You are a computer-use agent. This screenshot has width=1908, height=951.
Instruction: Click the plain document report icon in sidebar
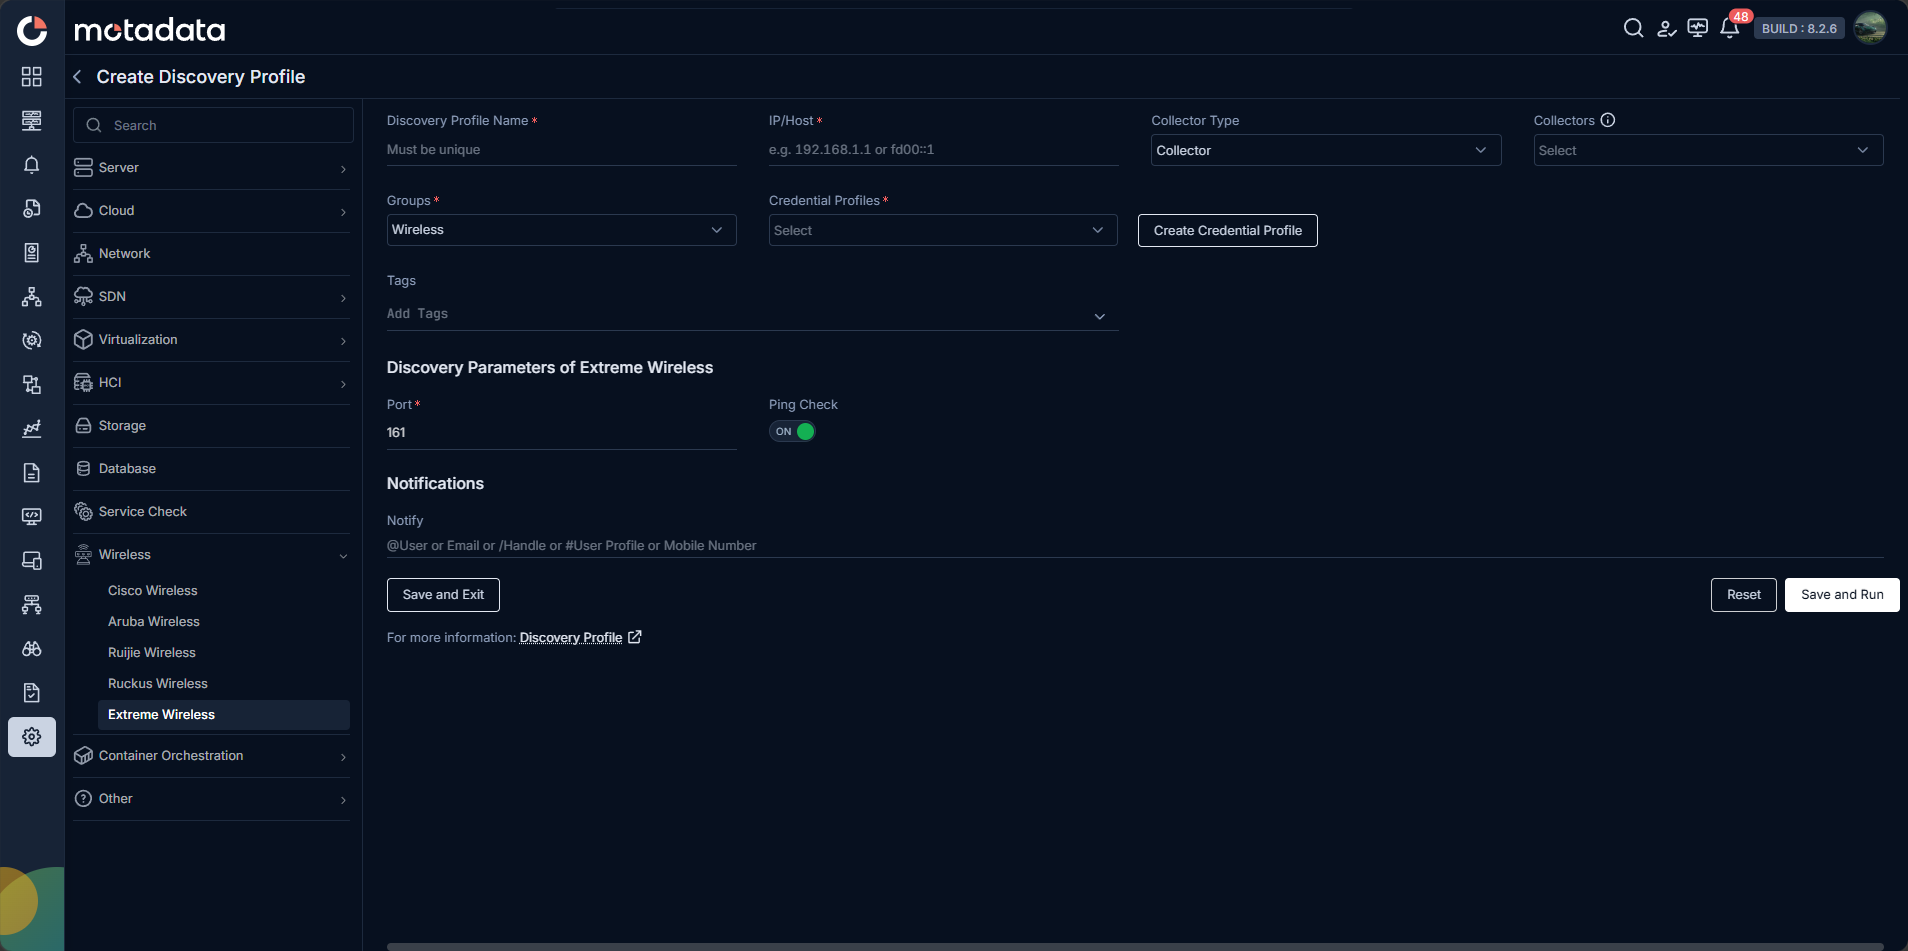coord(32,473)
